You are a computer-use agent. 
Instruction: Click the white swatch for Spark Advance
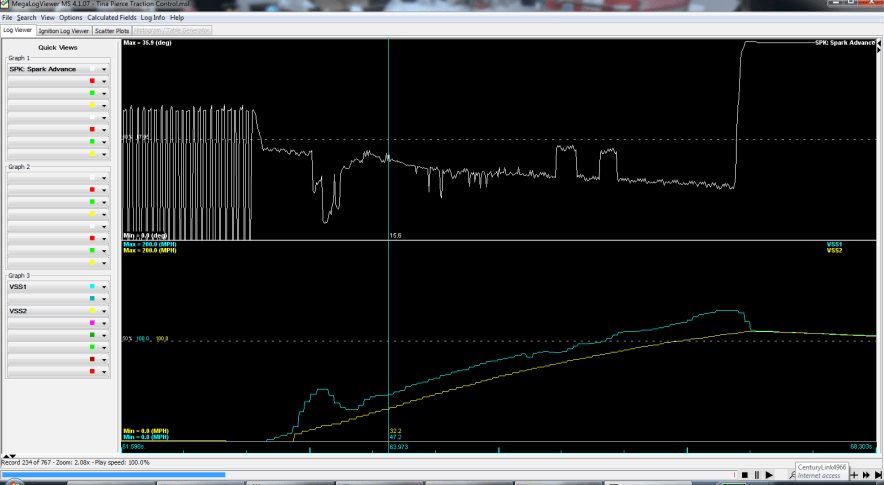click(x=92, y=69)
